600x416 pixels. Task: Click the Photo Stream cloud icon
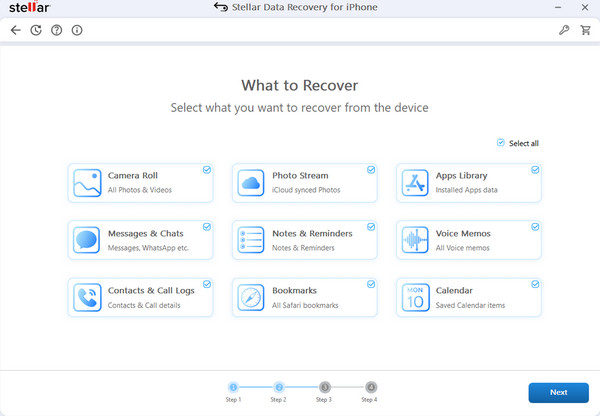click(x=251, y=183)
